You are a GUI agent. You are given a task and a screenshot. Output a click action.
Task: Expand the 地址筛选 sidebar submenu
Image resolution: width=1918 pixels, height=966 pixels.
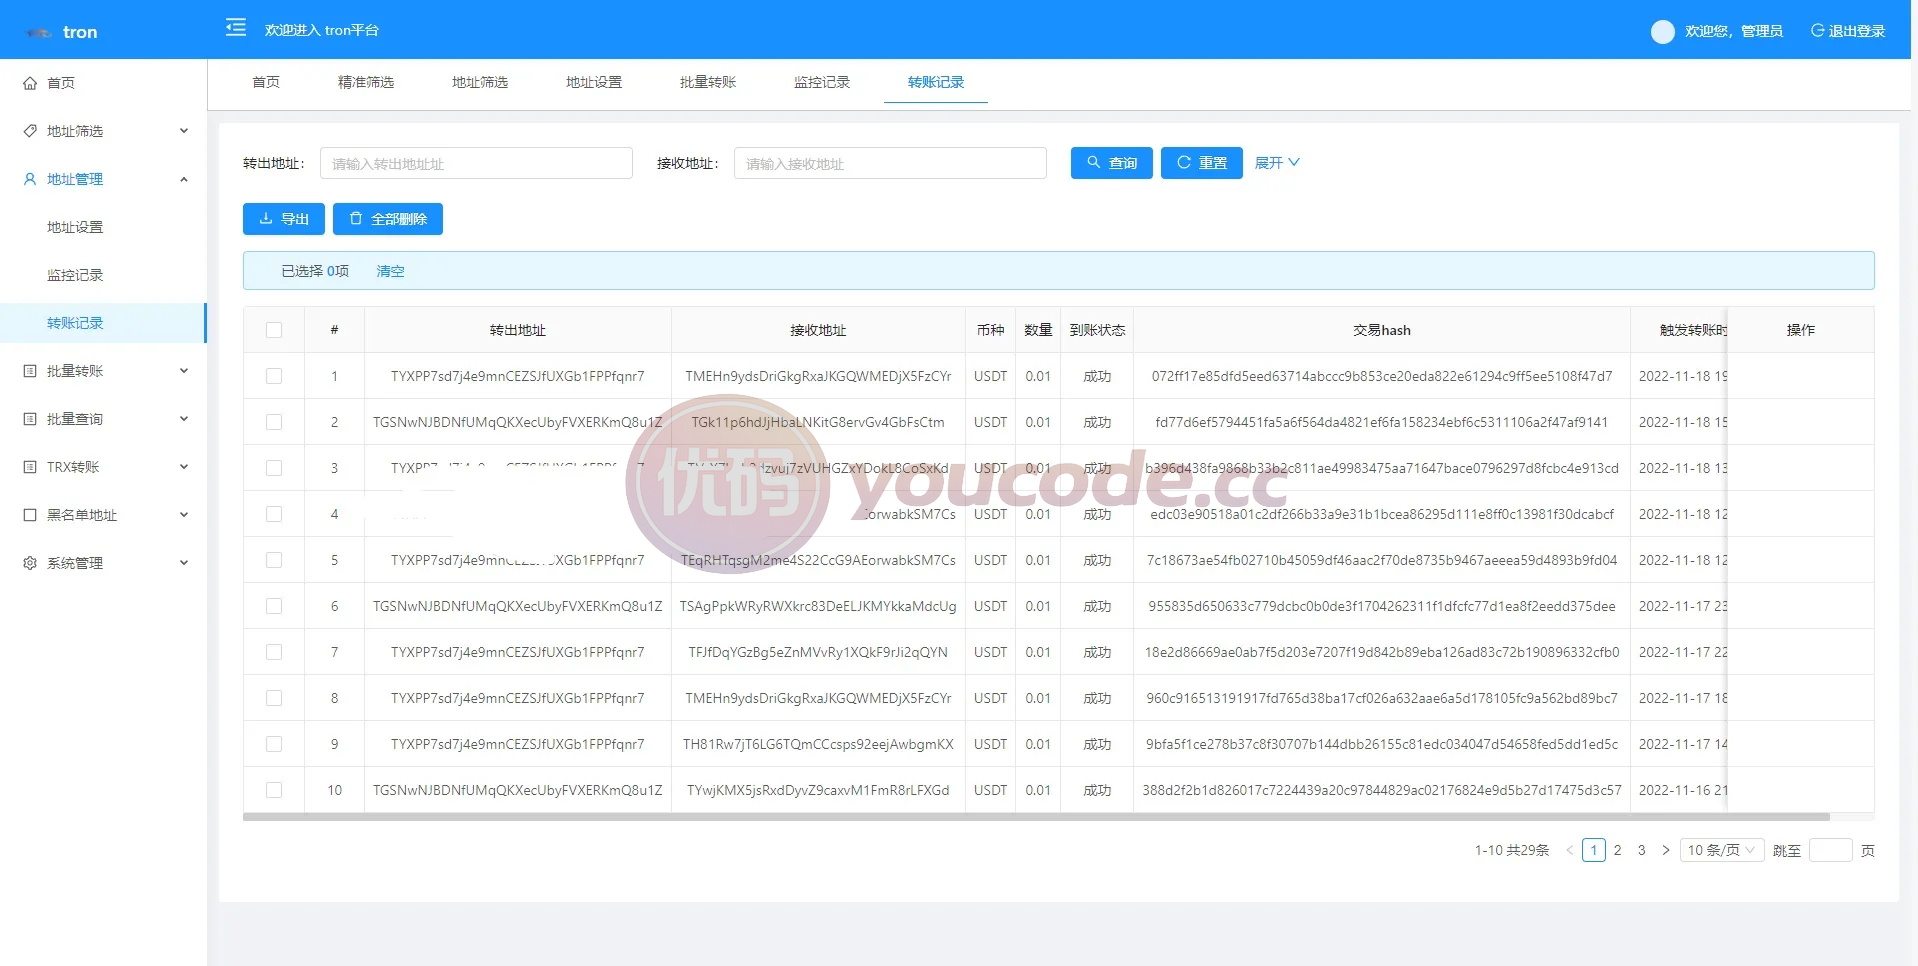184,131
